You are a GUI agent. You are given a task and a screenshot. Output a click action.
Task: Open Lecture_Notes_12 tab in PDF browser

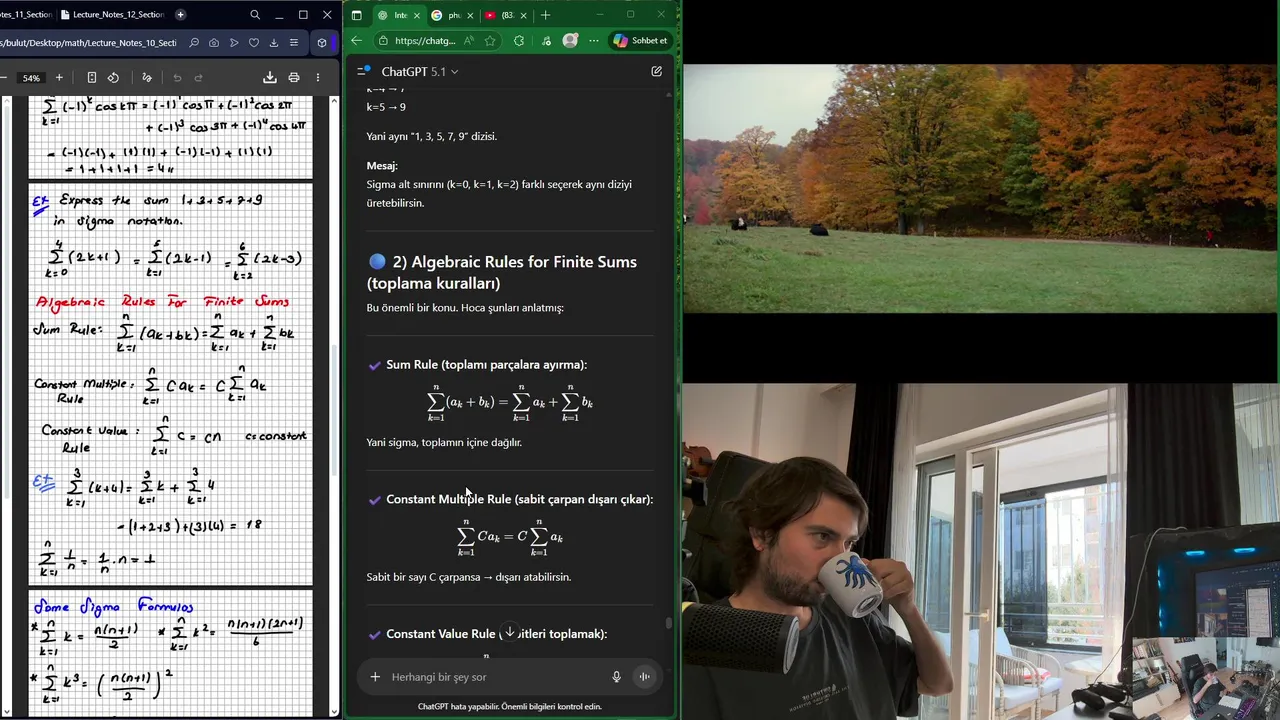[112, 15]
